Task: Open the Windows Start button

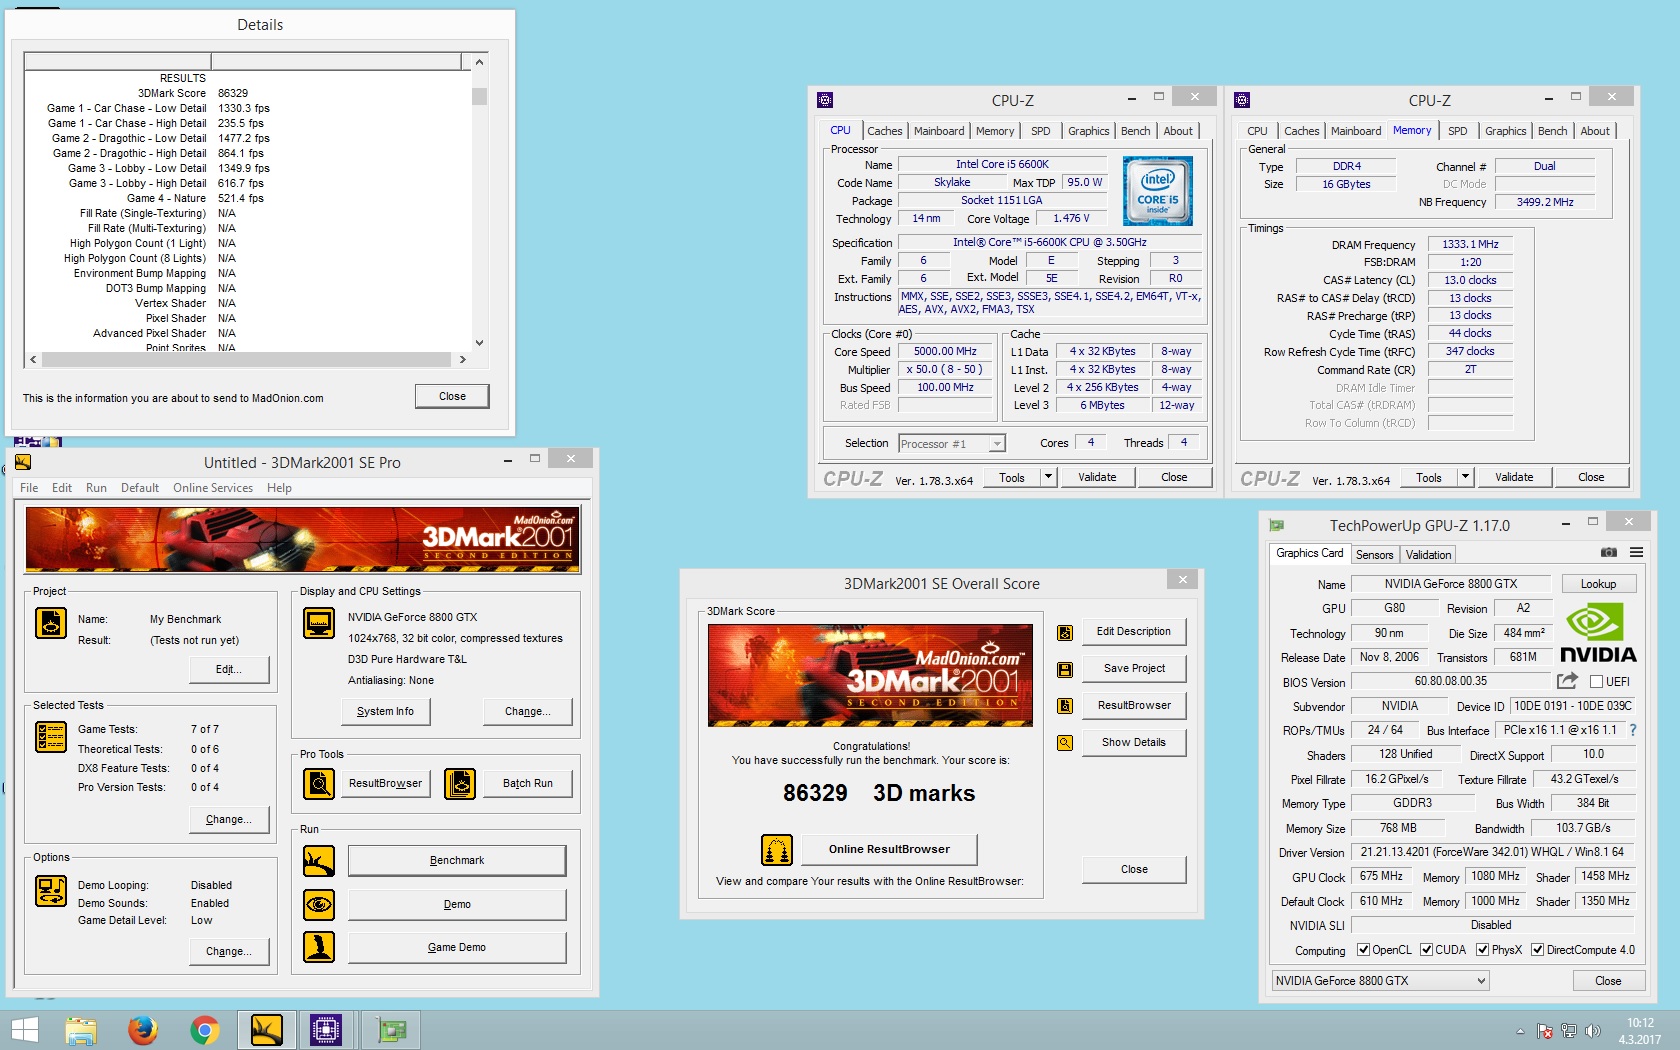Action: [x=25, y=1030]
